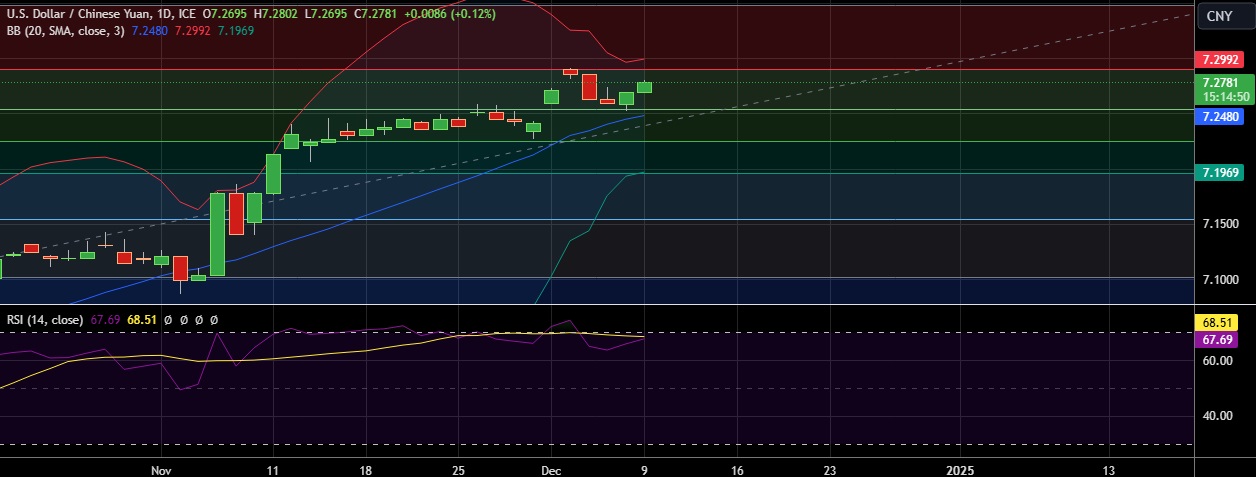Click the Nov label on time axis
The image size is (1256, 477).
162,469
